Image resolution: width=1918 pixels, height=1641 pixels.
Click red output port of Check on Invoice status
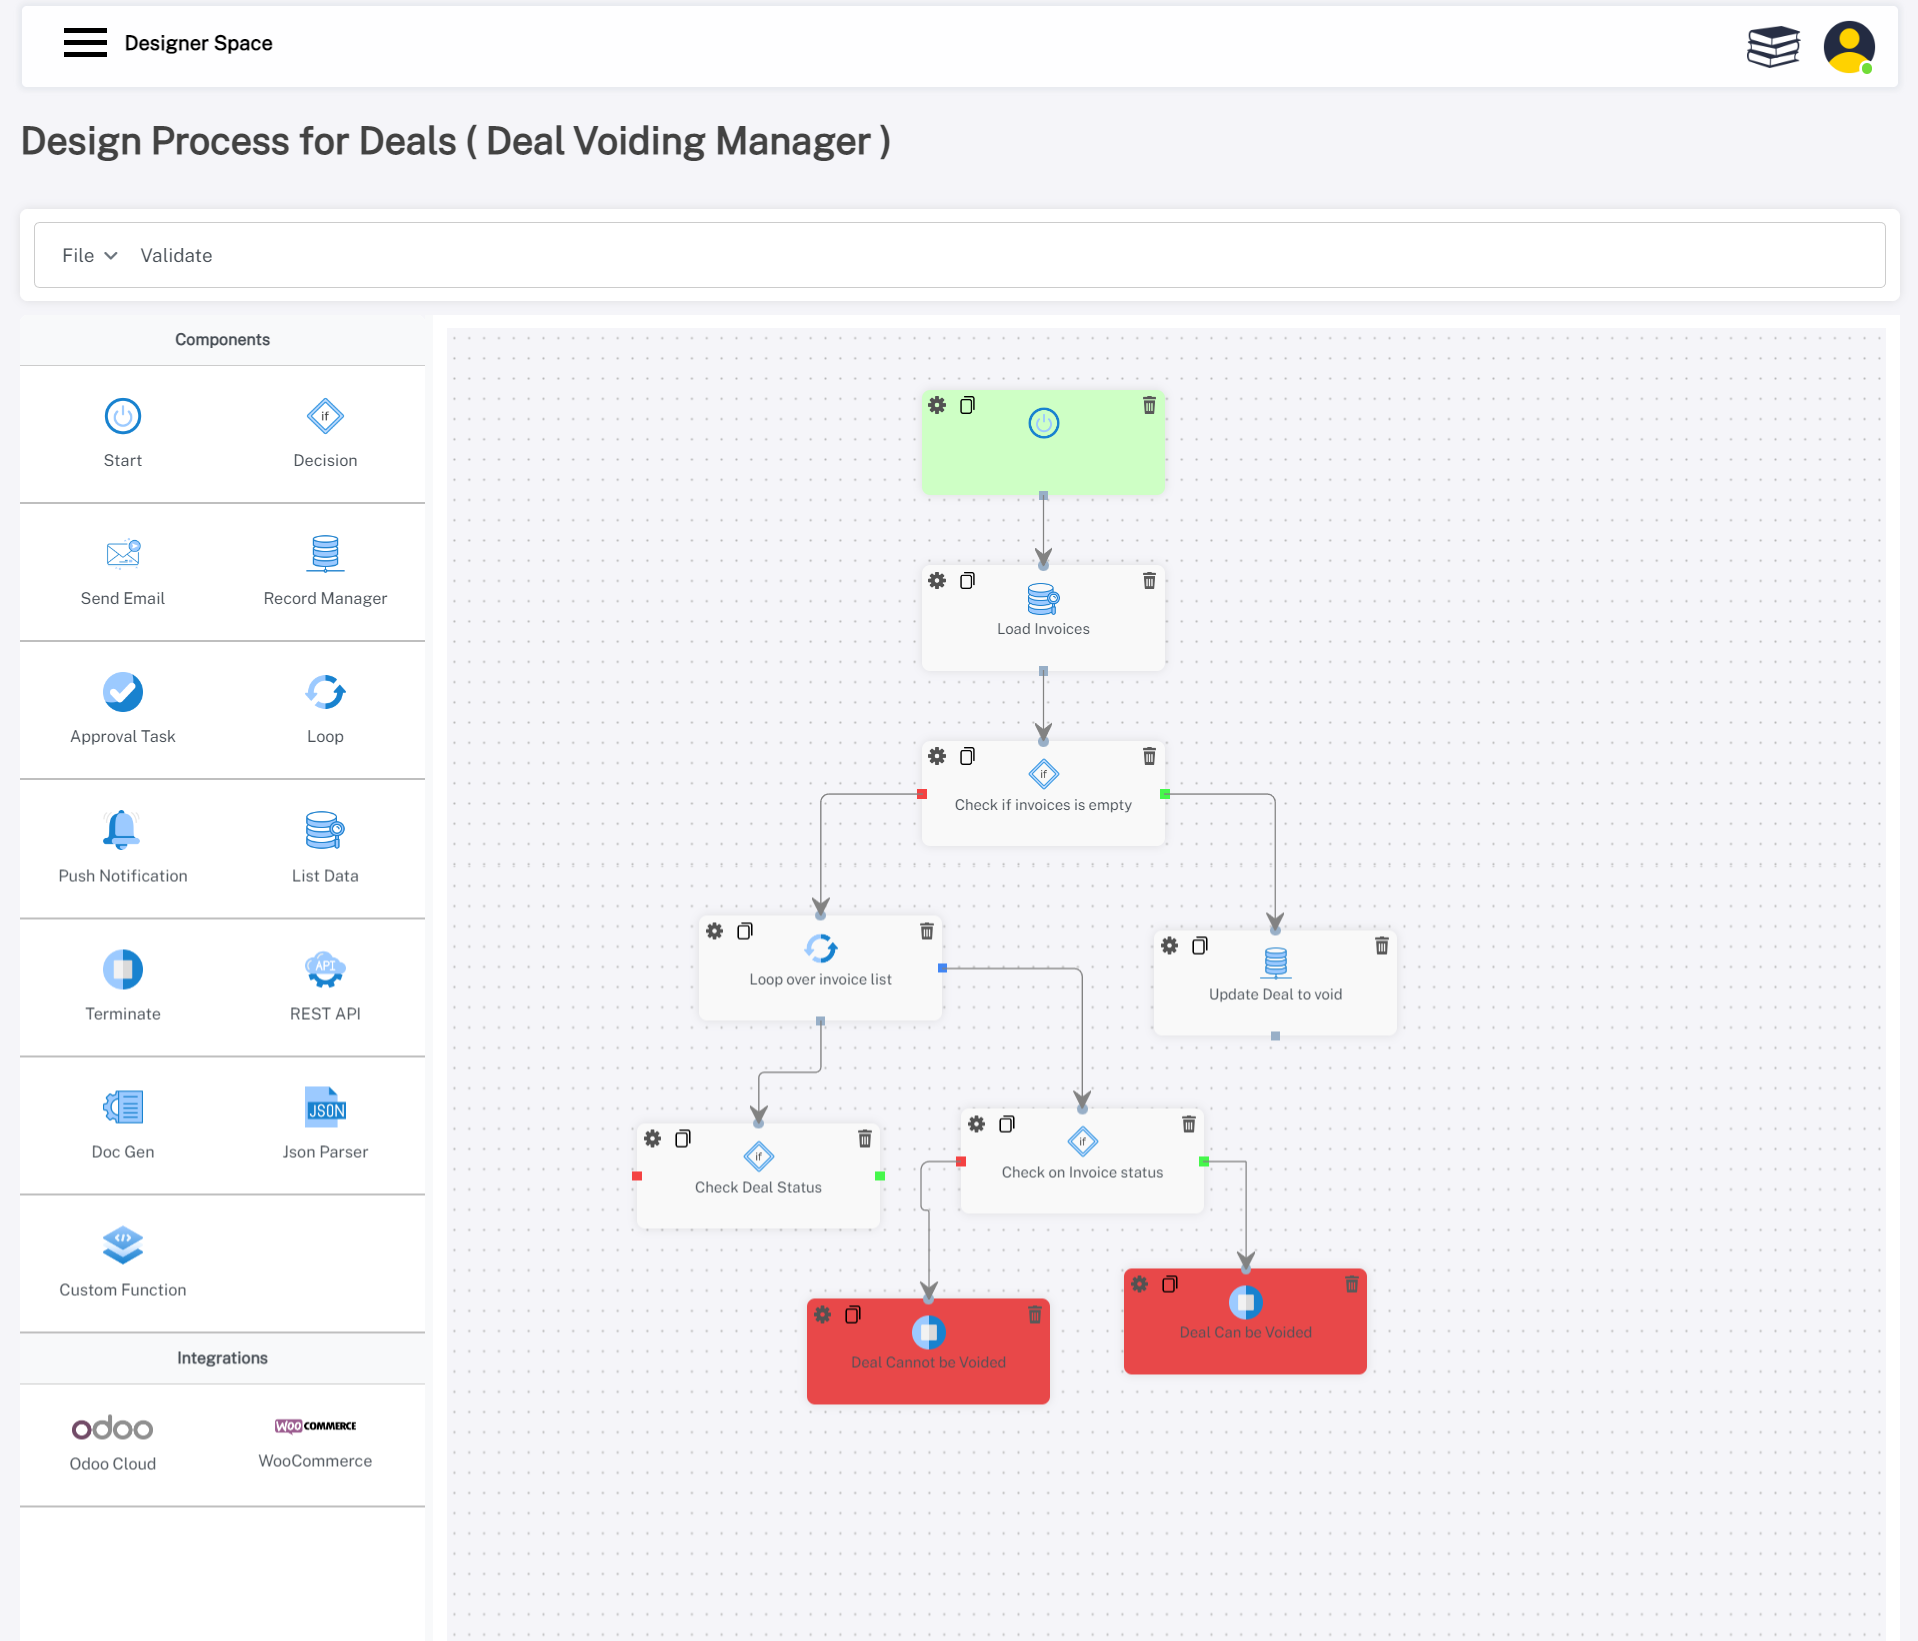pos(961,1162)
